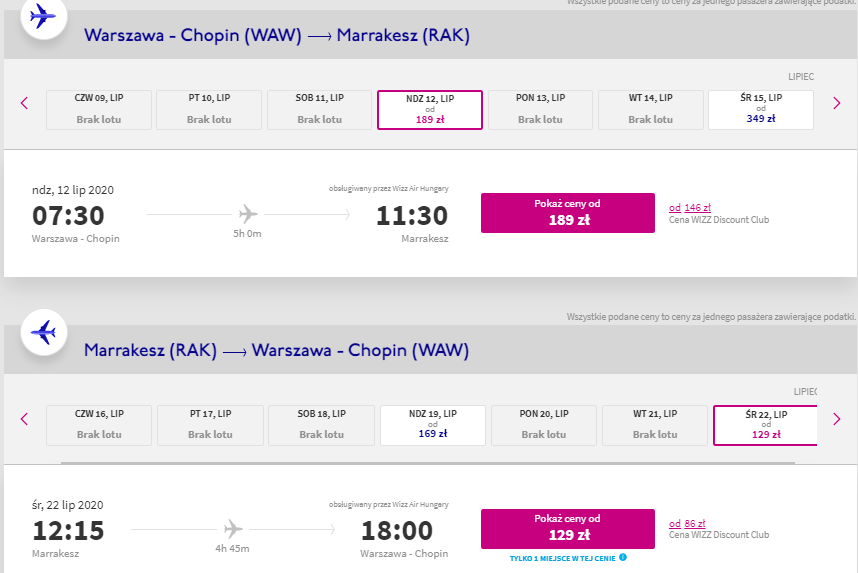Click the outbound flight airplane icon
Screen dimensions: 858x573
[x=44, y=16]
